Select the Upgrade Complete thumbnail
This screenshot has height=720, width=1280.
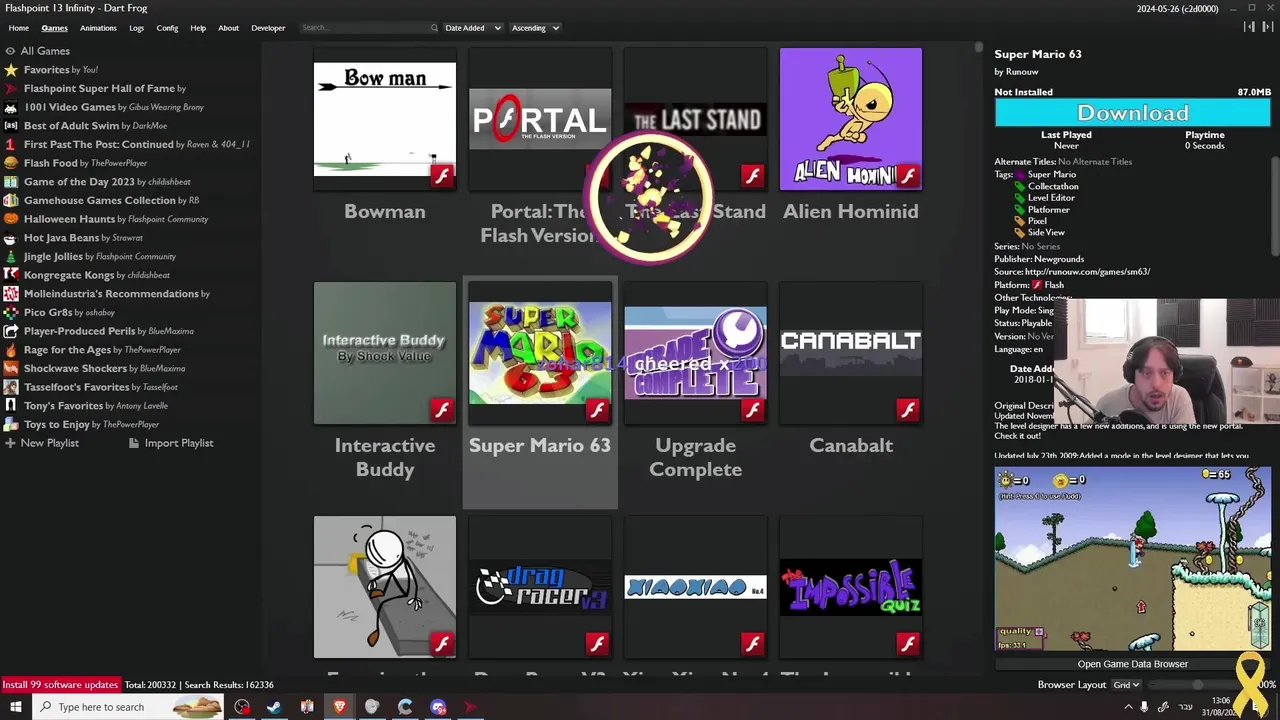pos(696,353)
